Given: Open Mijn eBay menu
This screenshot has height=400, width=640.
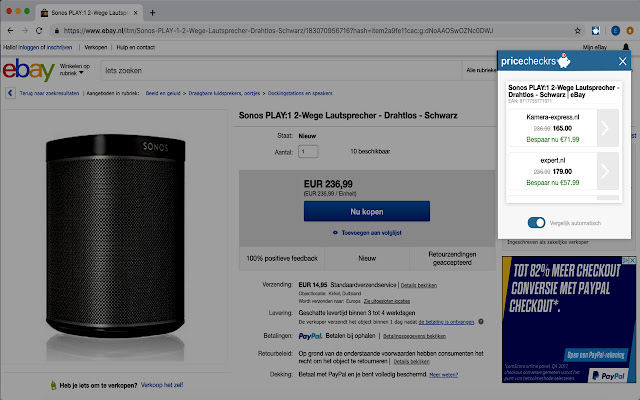Looking at the screenshot, I should [x=595, y=47].
